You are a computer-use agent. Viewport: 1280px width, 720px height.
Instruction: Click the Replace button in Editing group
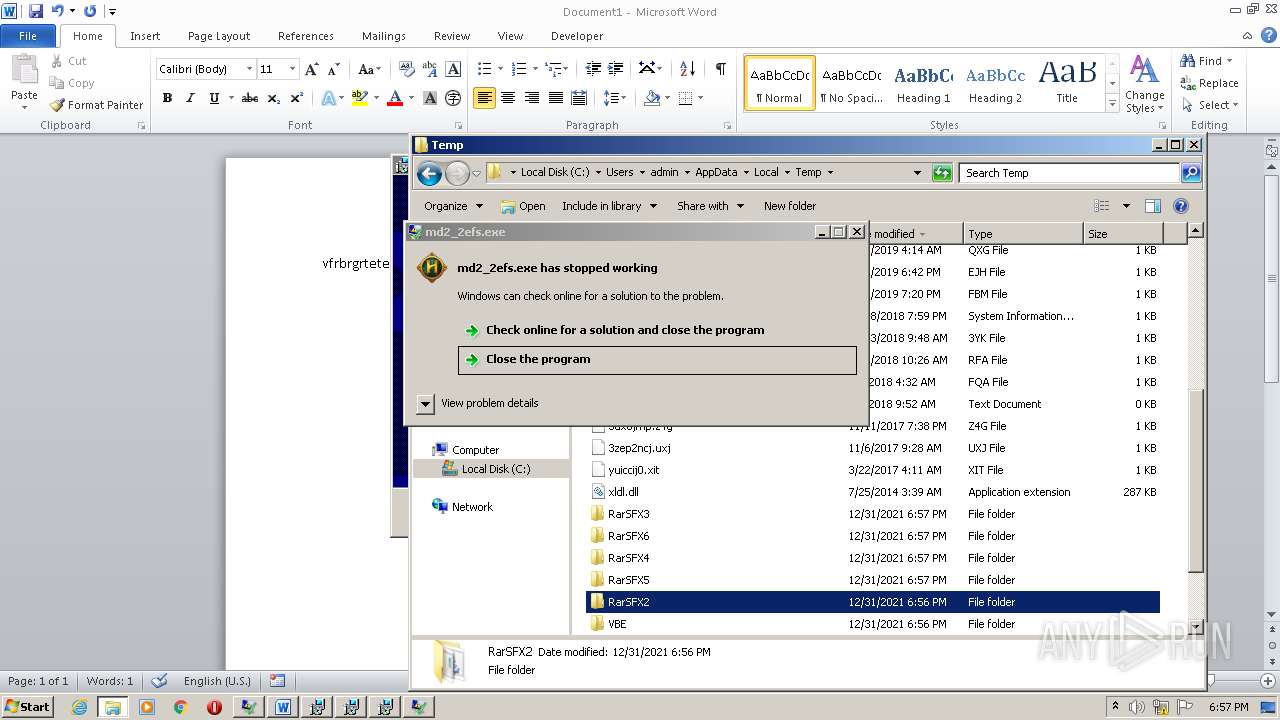click(1209, 83)
